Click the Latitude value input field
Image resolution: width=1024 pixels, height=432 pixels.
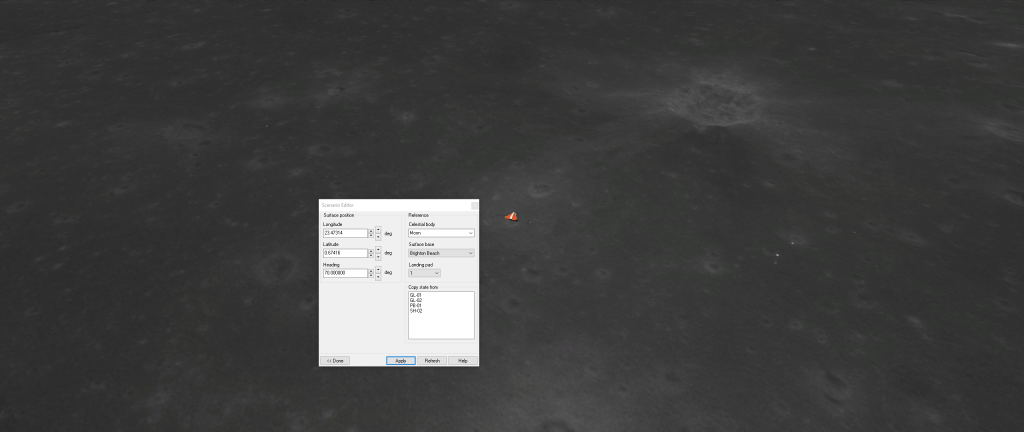345,253
